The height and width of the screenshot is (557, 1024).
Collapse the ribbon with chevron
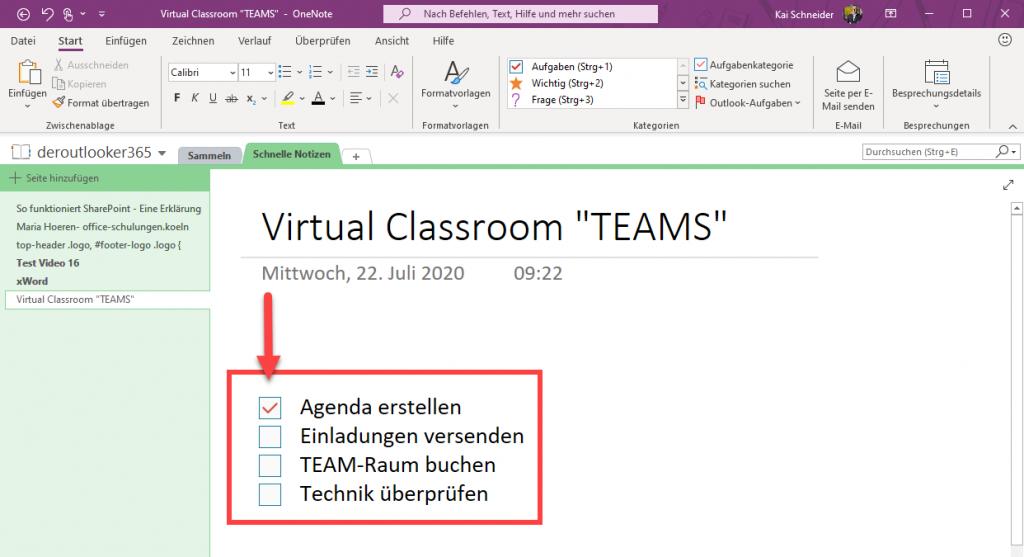tap(1012, 126)
